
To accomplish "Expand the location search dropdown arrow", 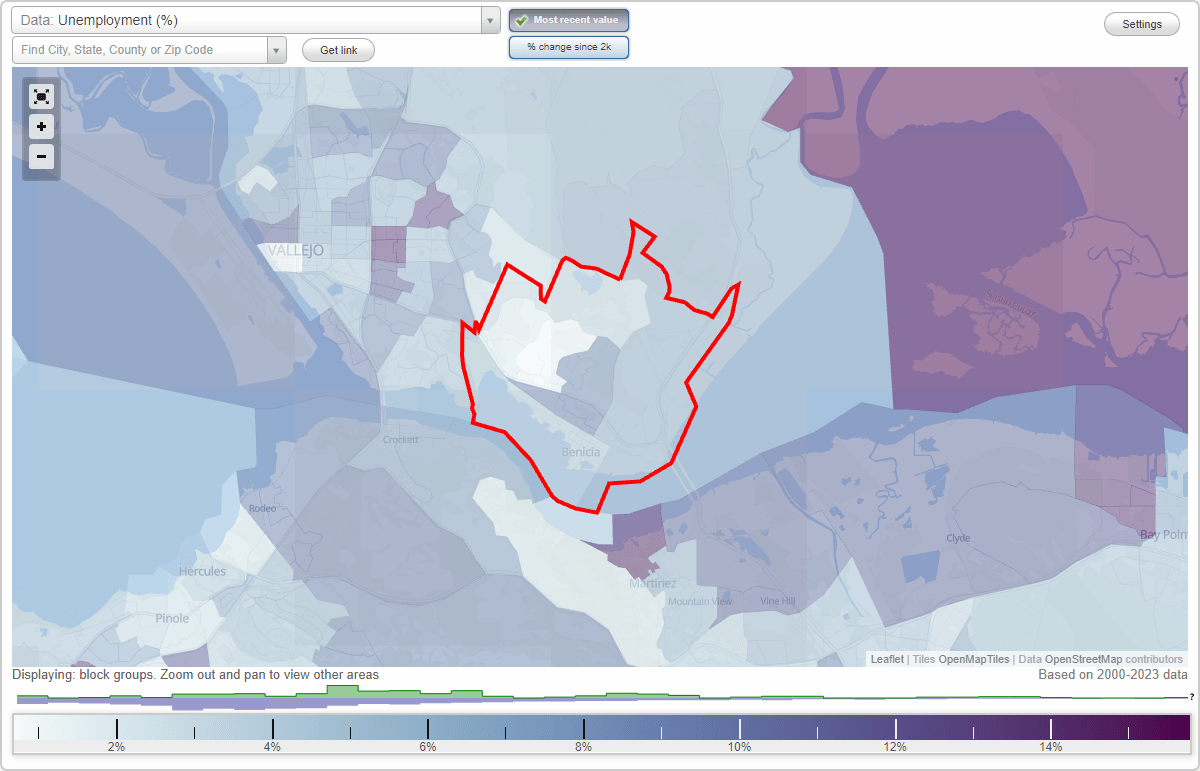I will 277,49.
